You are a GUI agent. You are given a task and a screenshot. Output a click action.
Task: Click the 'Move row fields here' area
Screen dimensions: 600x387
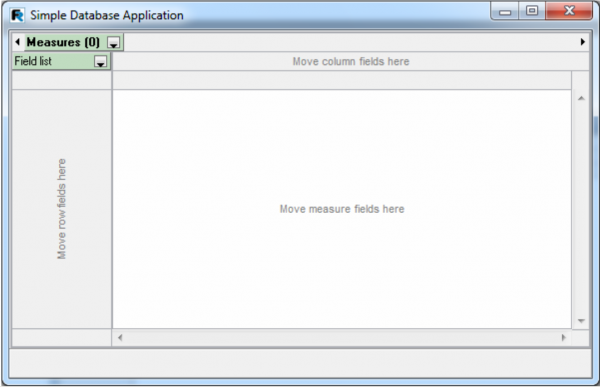(x=62, y=209)
